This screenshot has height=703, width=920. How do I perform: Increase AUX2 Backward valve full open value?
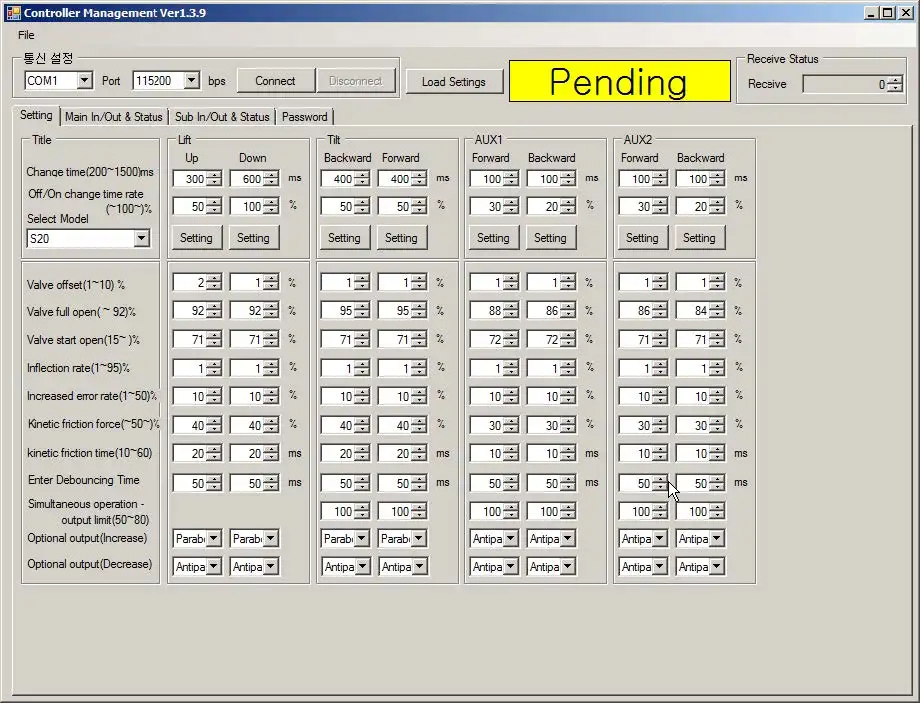[x=716, y=307]
